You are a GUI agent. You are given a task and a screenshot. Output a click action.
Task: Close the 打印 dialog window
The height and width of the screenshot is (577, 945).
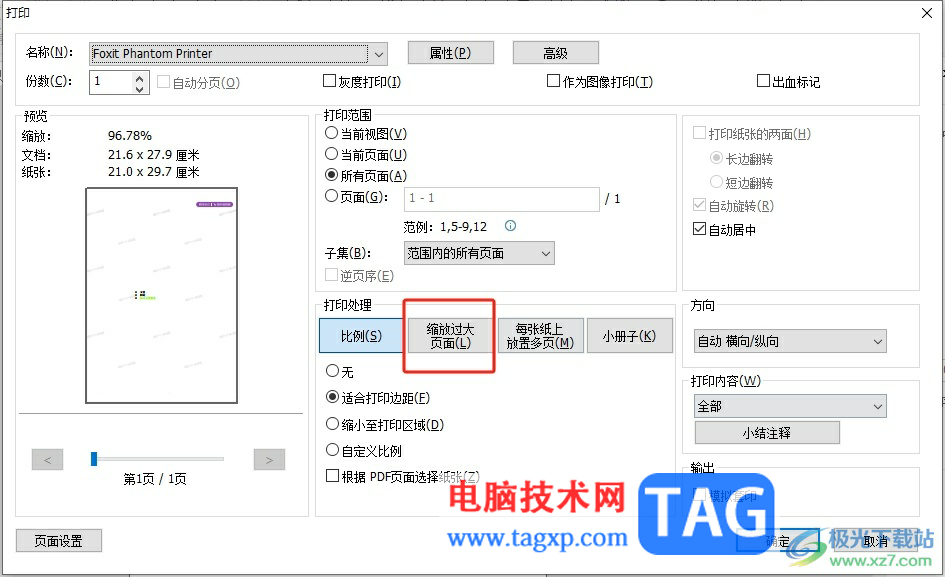pyautogui.click(x=927, y=13)
